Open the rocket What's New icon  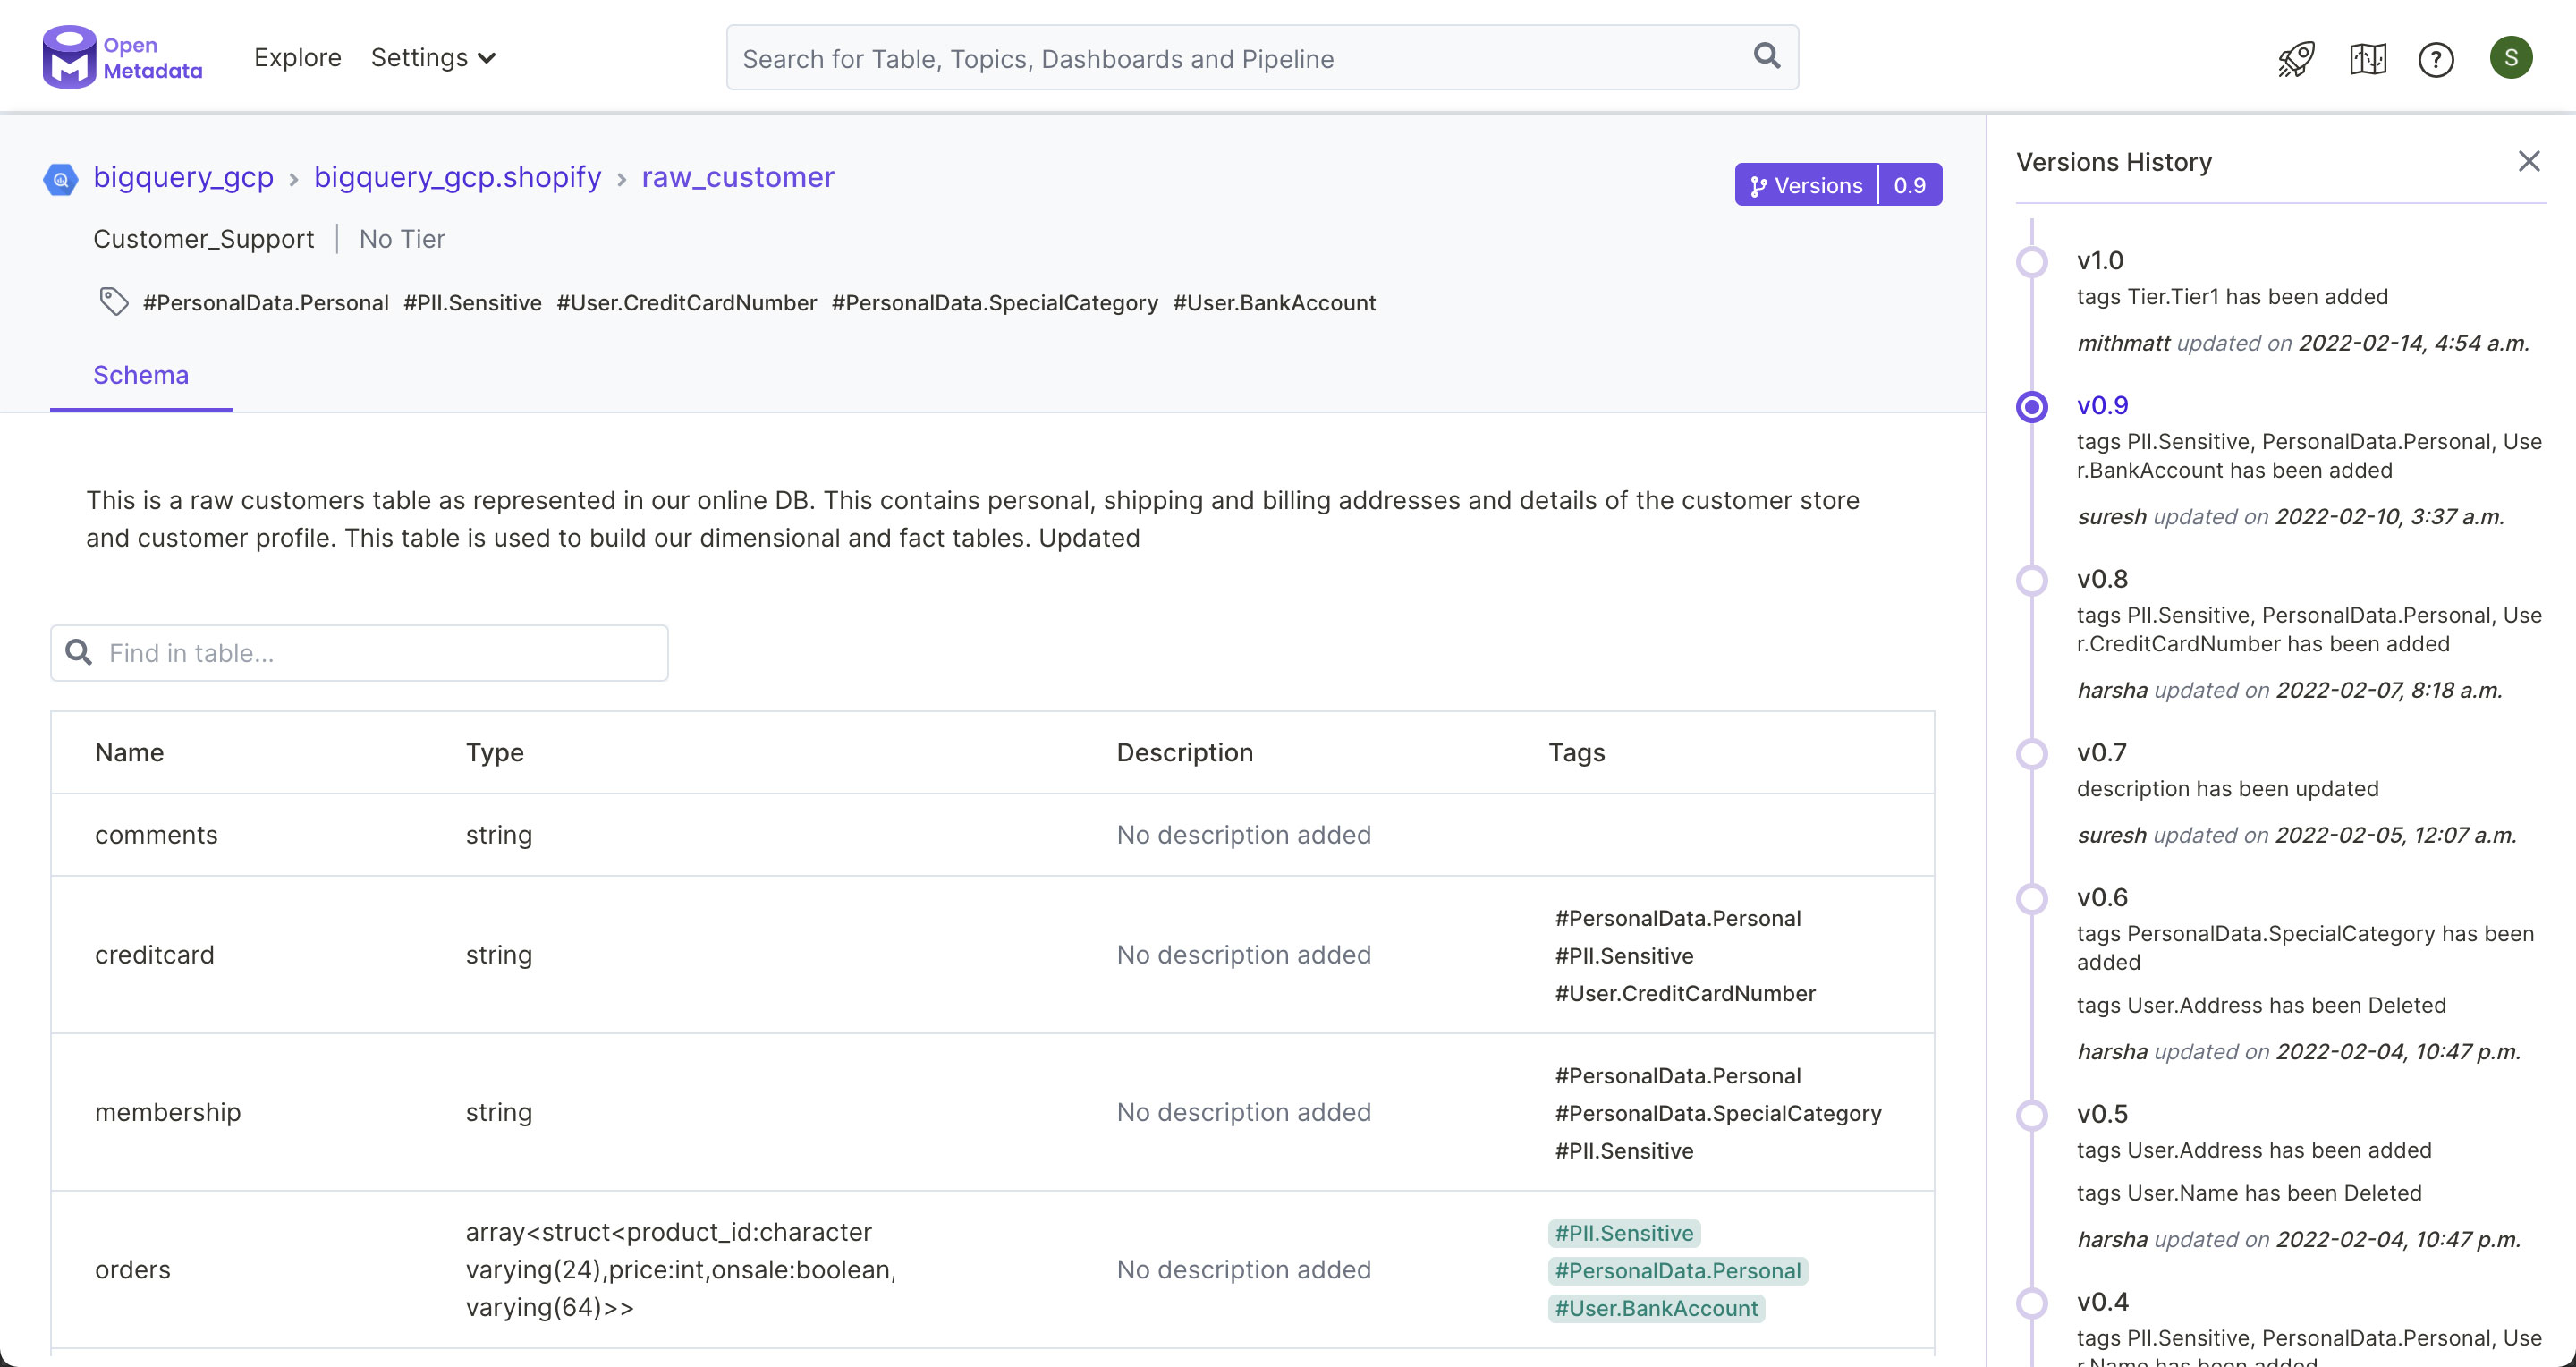[x=2296, y=59]
